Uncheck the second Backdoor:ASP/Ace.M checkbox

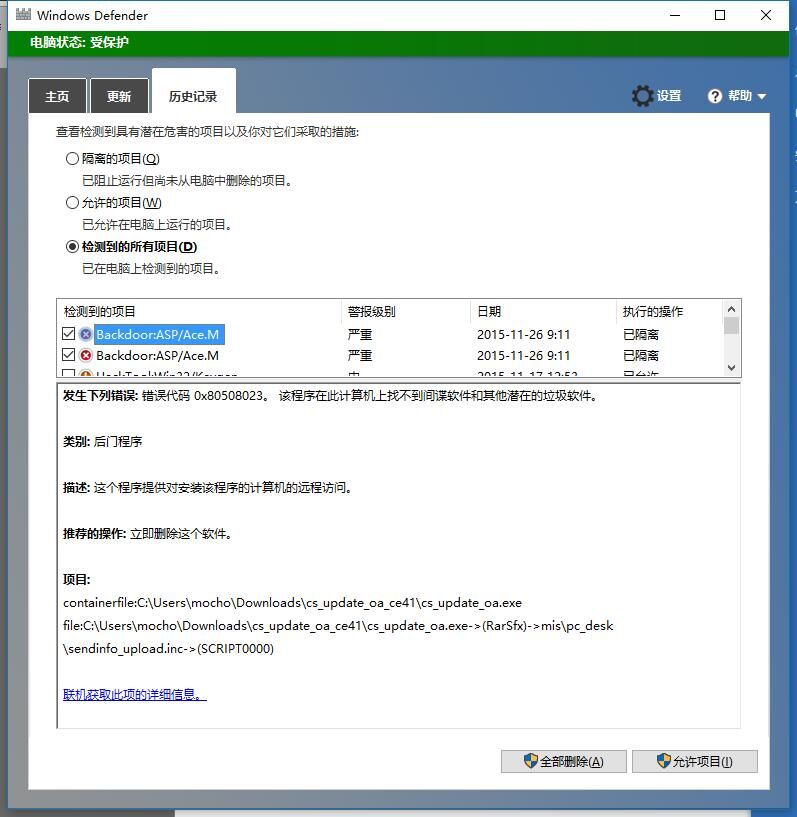[x=69, y=355]
